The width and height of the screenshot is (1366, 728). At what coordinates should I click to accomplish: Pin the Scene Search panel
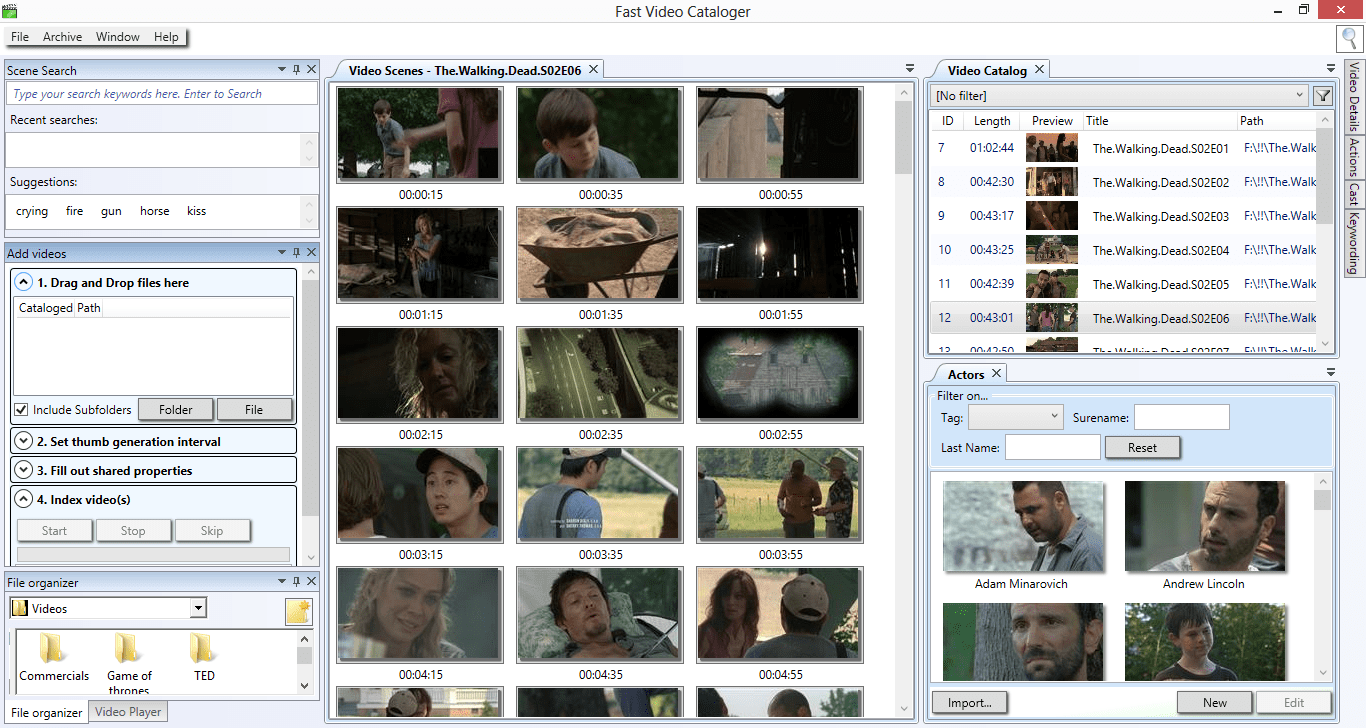pos(296,70)
